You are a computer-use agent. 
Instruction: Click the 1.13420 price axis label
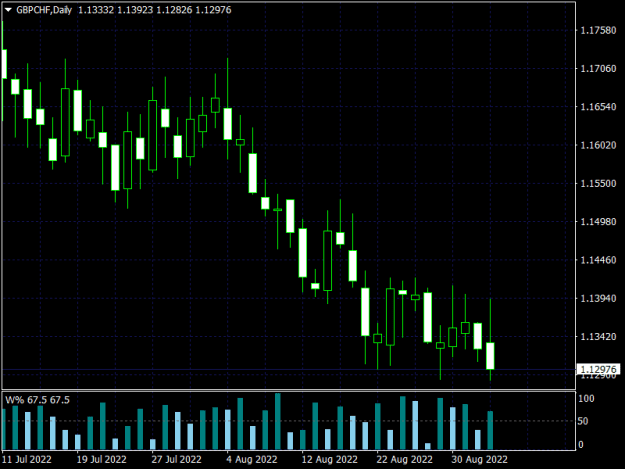pyautogui.click(x=598, y=337)
